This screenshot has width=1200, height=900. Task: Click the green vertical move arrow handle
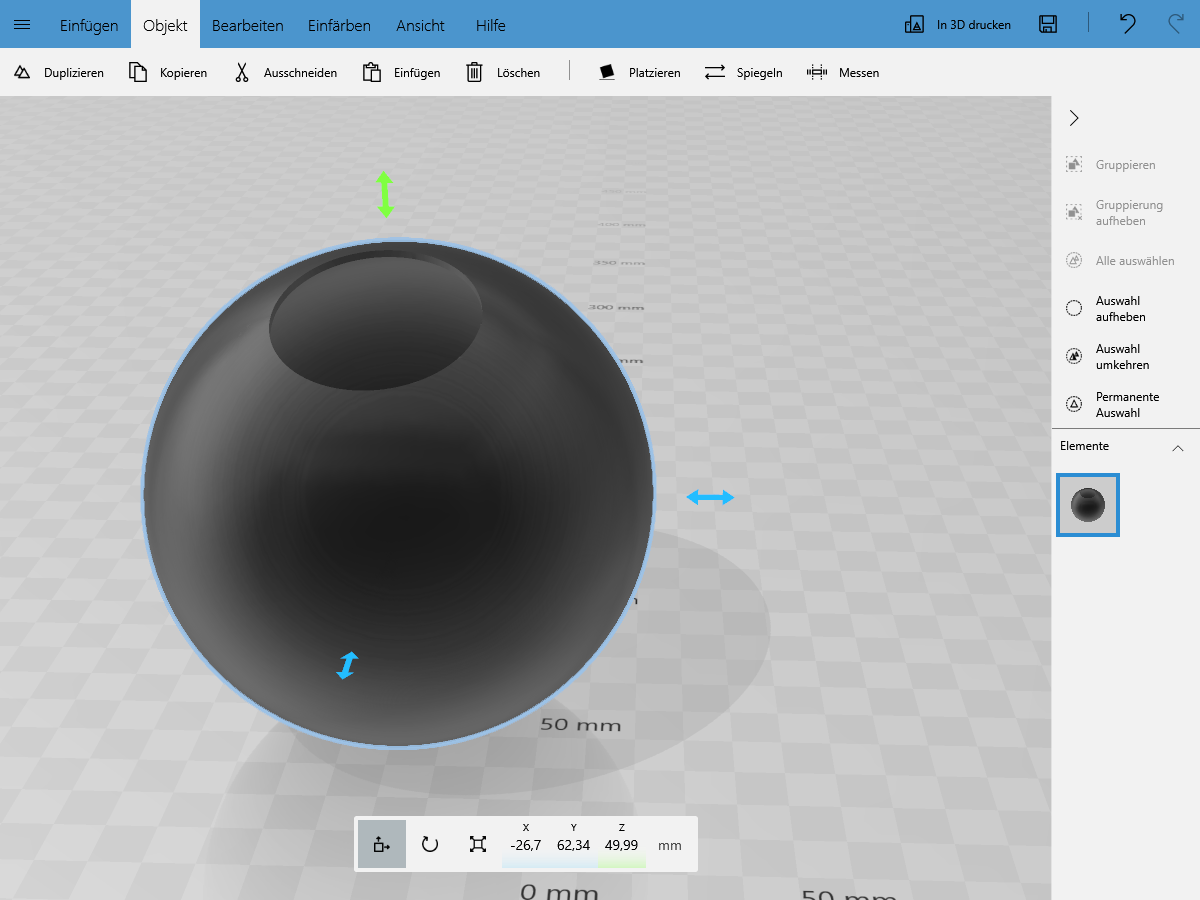[385, 194]
